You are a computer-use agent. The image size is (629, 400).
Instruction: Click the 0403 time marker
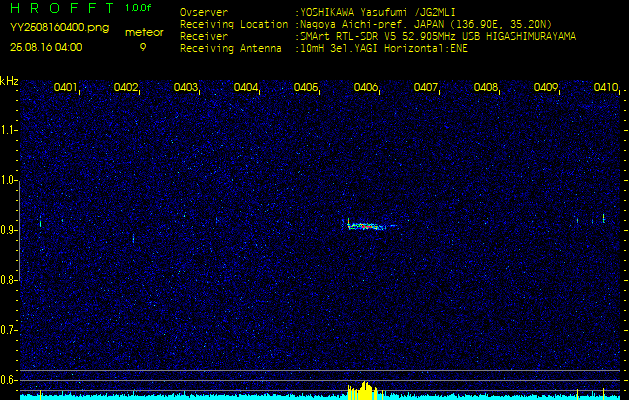click(x=186, y=87)
